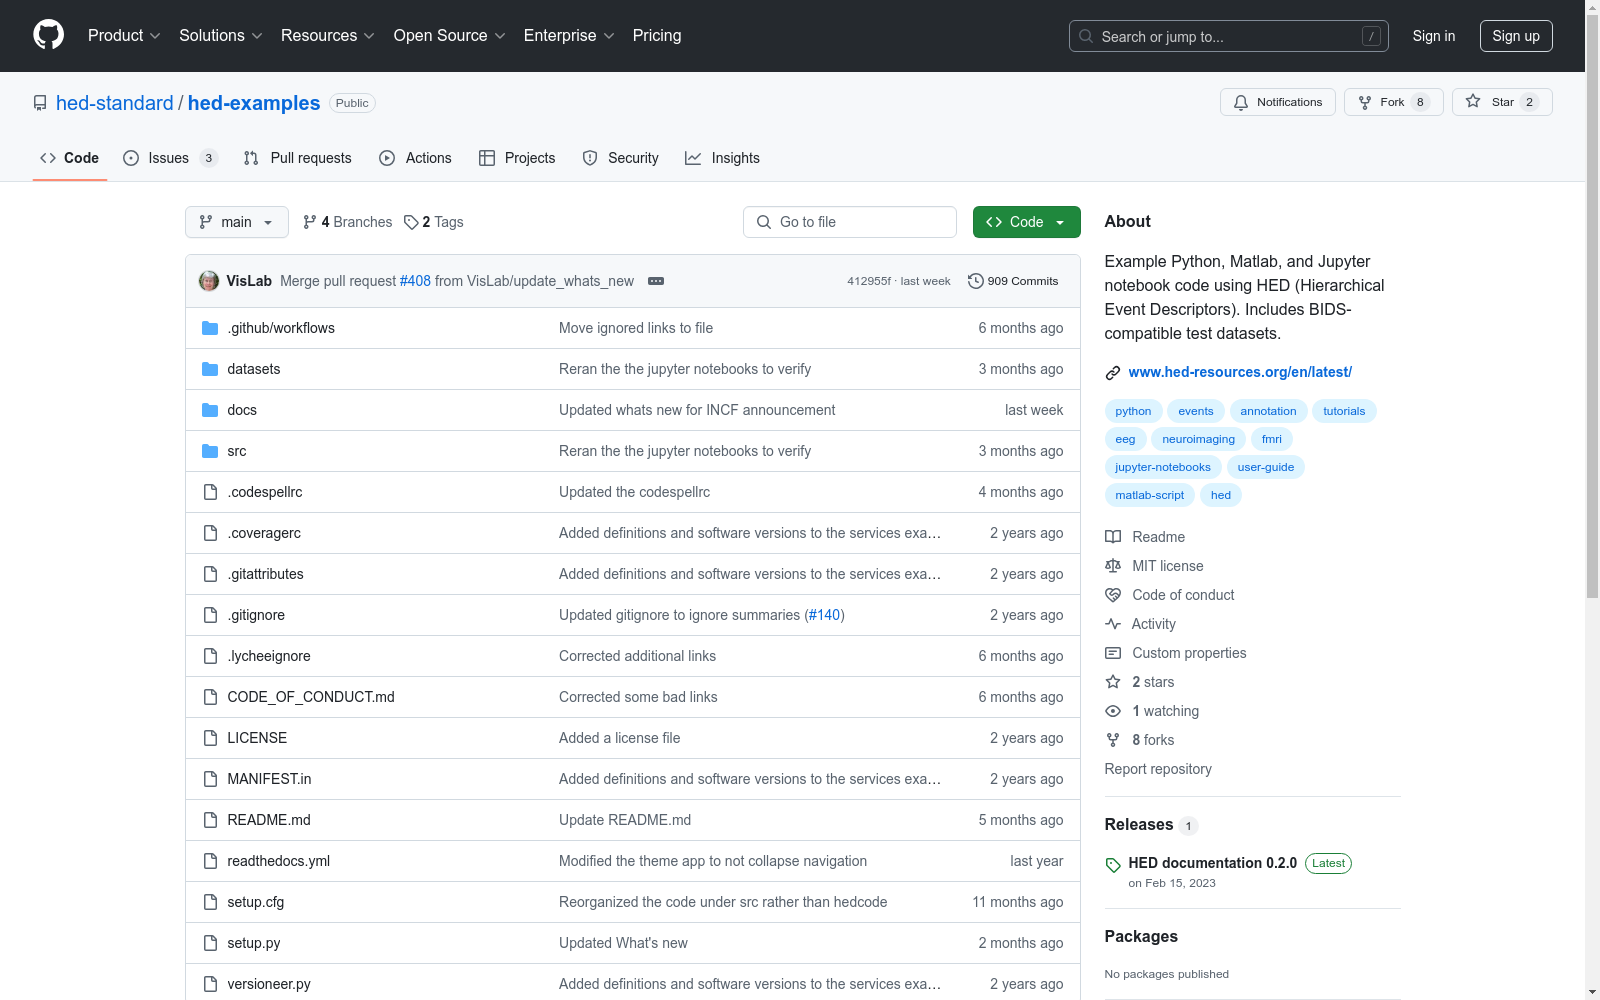Open issue #140 link in .gitignore row

click(x=825, y=615)
